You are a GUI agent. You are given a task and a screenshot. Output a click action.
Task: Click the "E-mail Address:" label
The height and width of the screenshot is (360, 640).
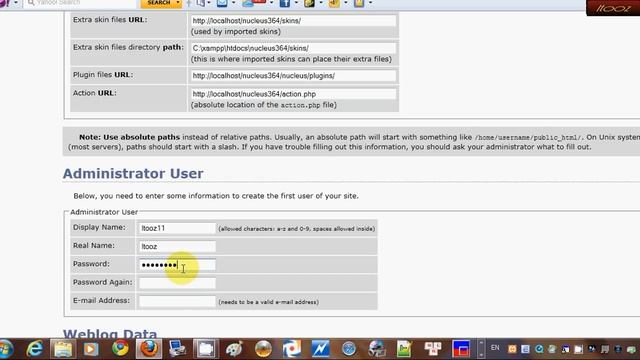click(101, 301)
